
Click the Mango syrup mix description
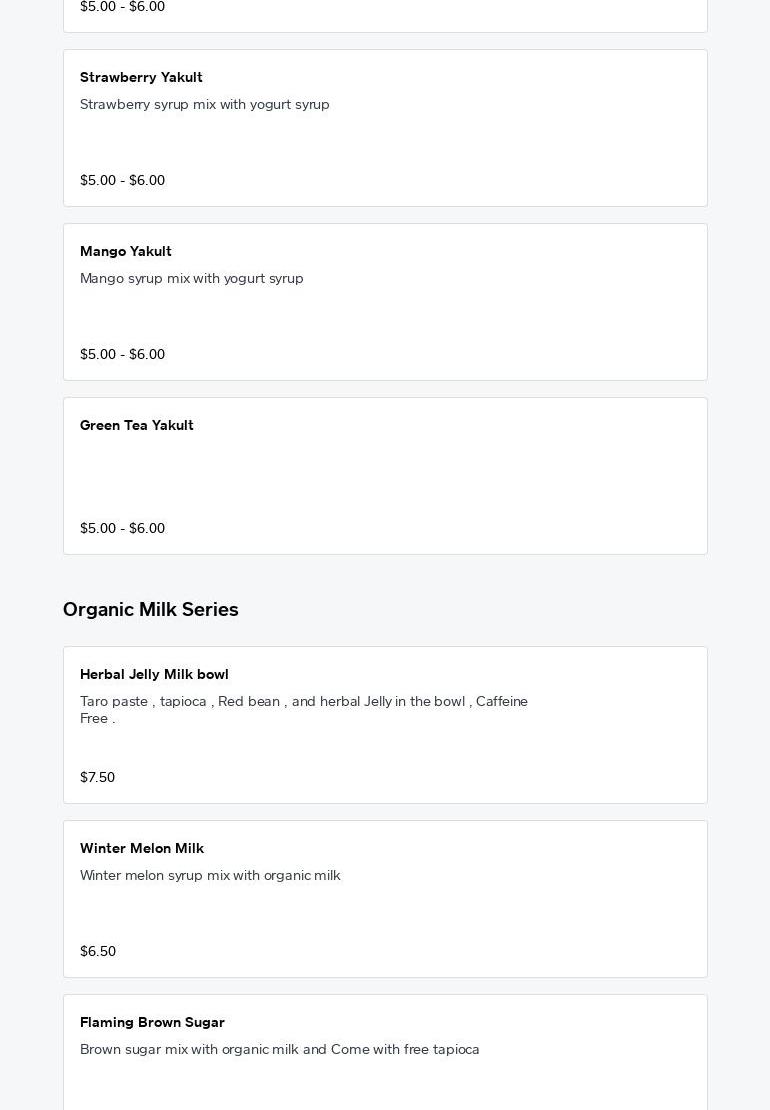(x=192, y=278)
